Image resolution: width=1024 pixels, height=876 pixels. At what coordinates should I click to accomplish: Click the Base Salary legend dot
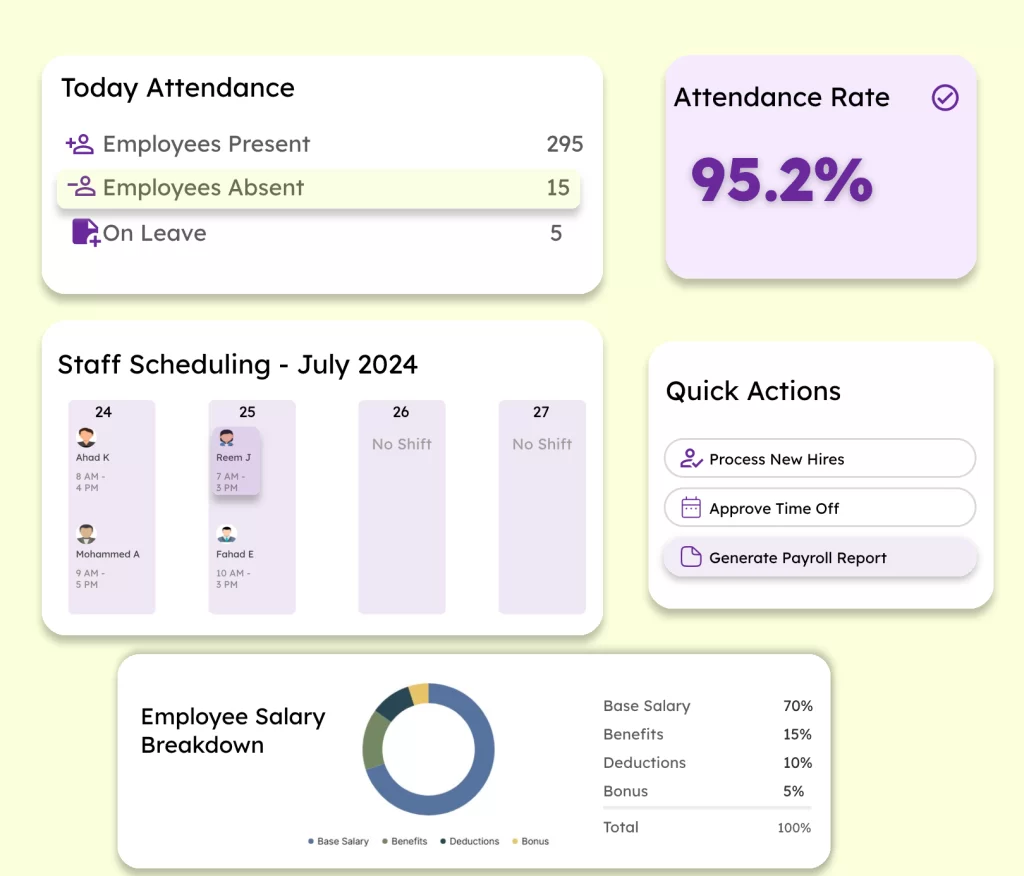pos(311,841)
